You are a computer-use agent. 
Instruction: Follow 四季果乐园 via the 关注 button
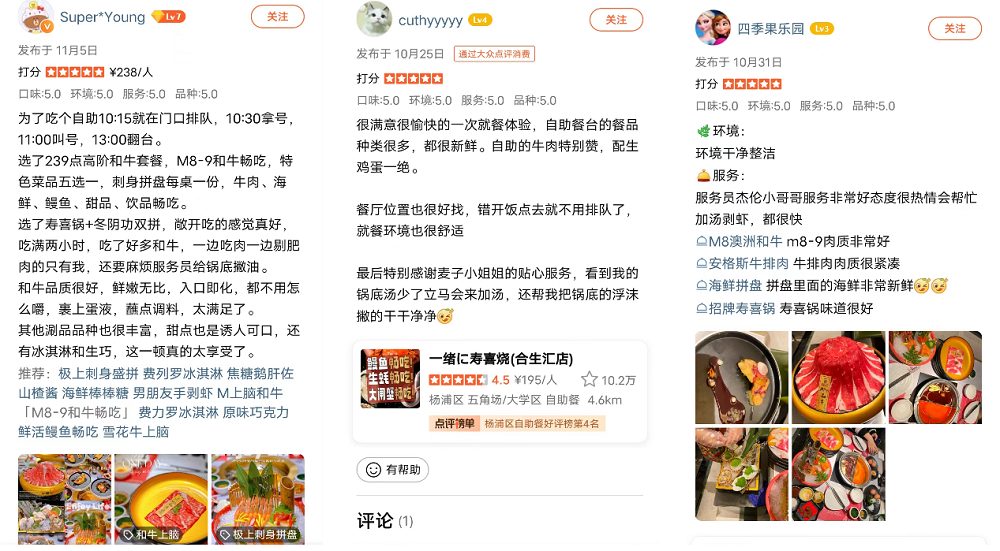click(954, 29)
